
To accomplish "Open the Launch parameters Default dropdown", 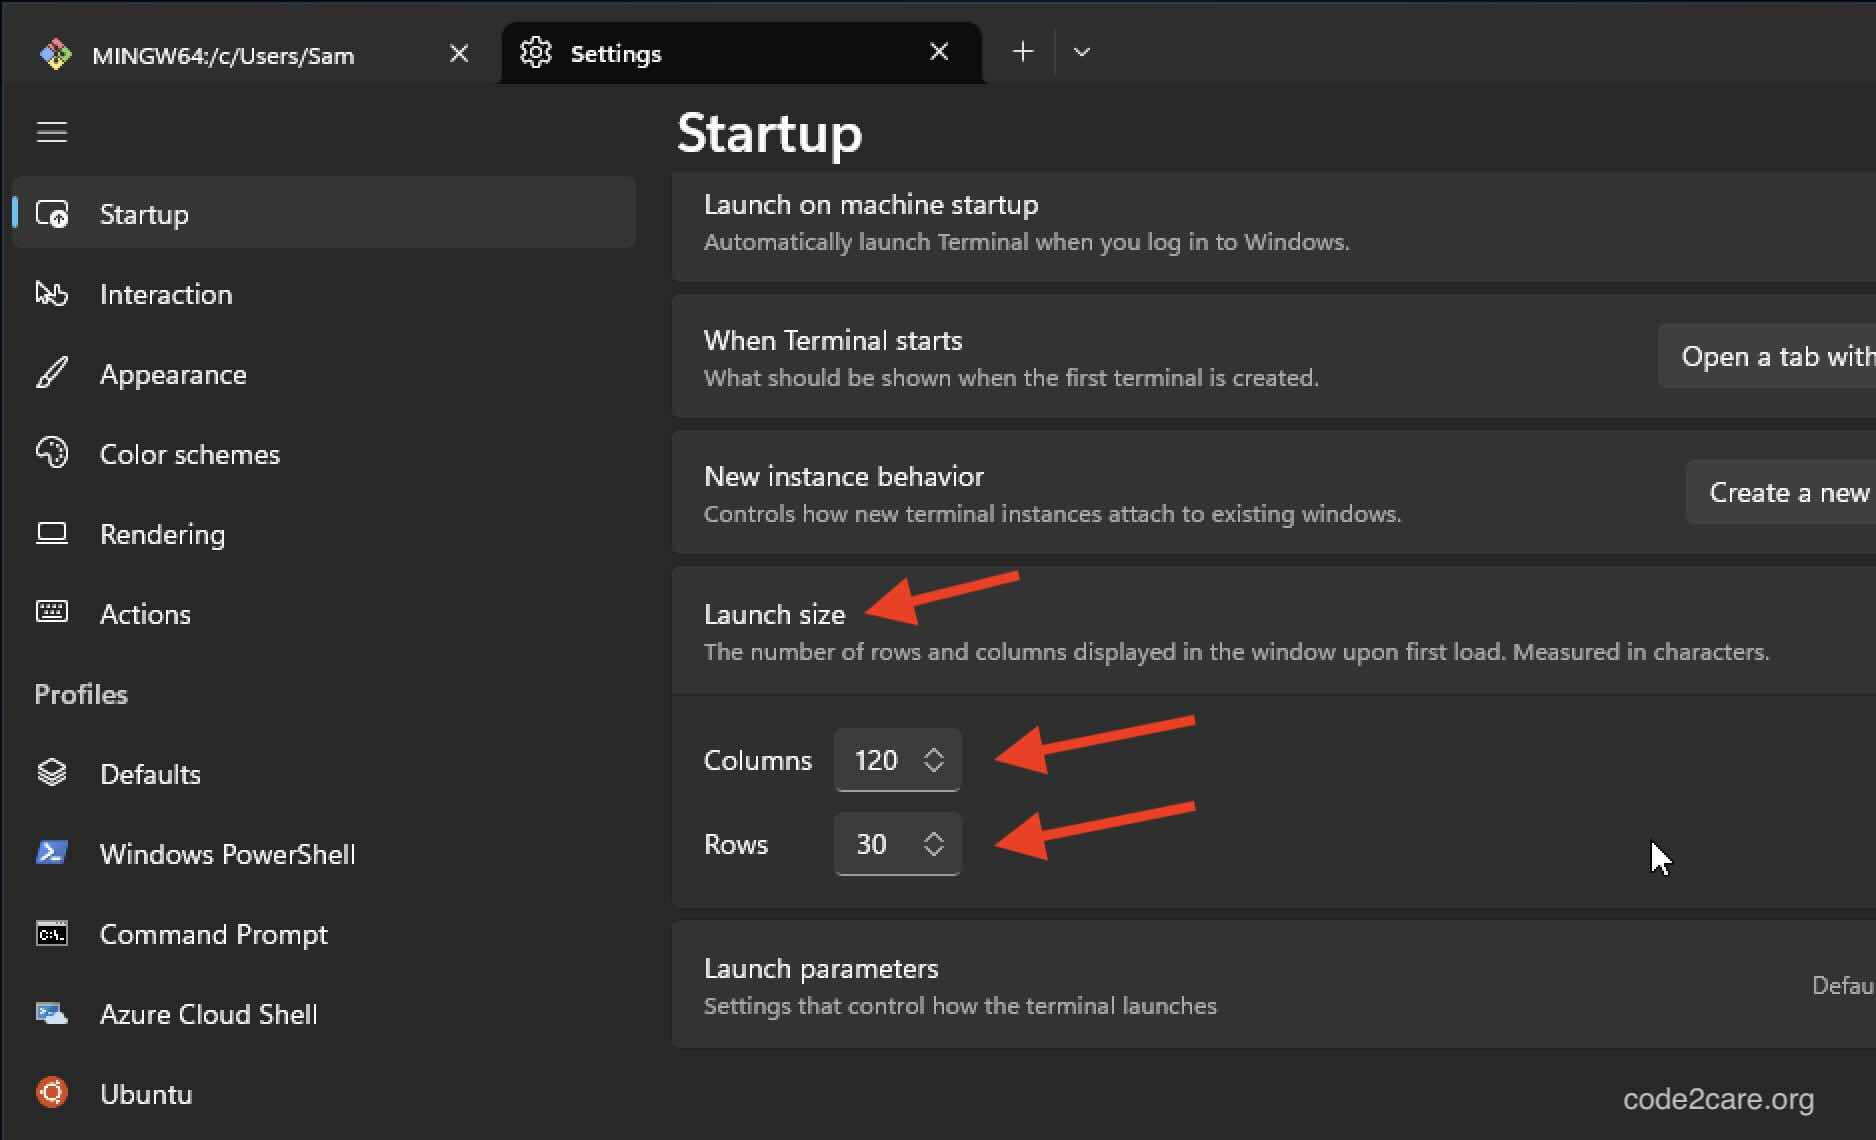I will click(x=1840, y=985).
